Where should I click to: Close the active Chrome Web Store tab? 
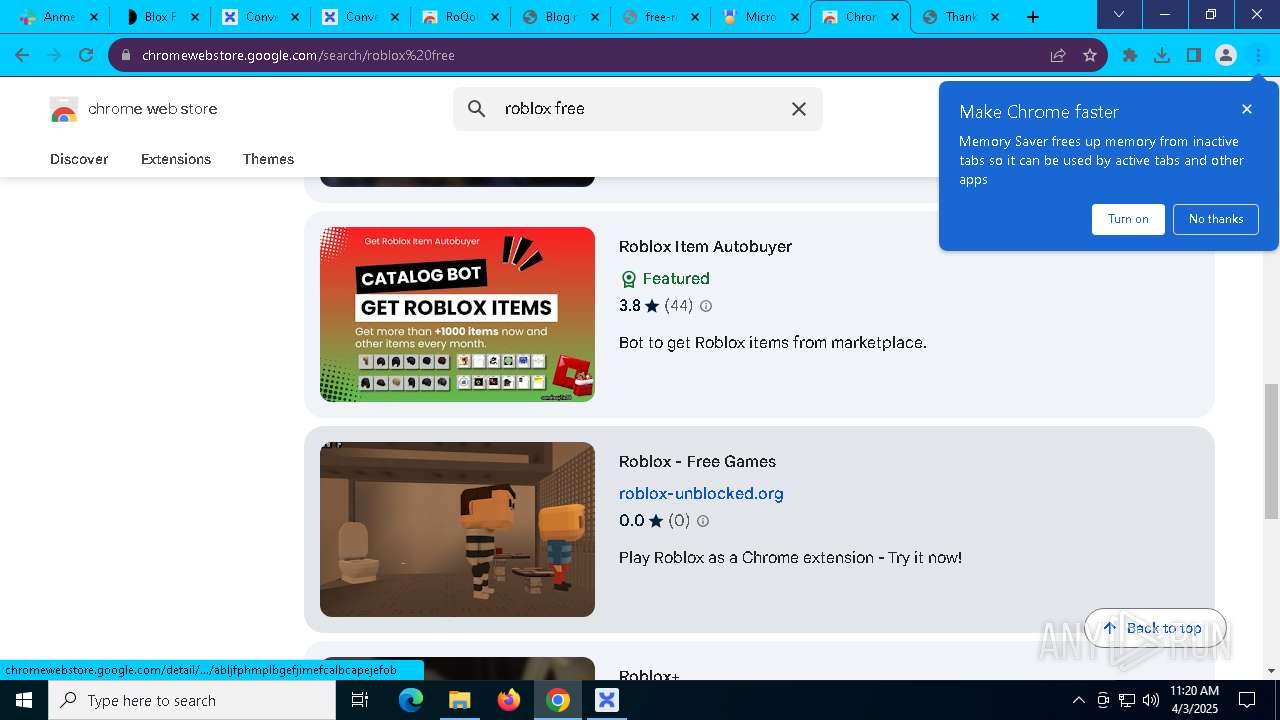pyautogui.click(x=895, y=17)
